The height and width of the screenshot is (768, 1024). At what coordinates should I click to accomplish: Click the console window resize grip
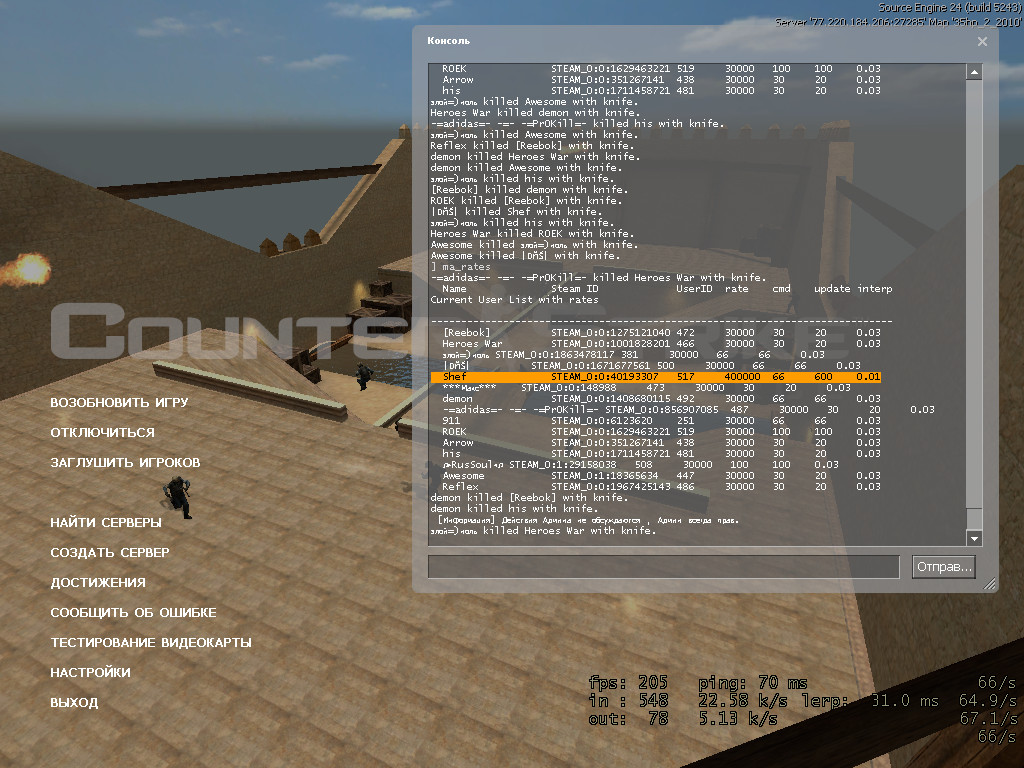point(990,584)
